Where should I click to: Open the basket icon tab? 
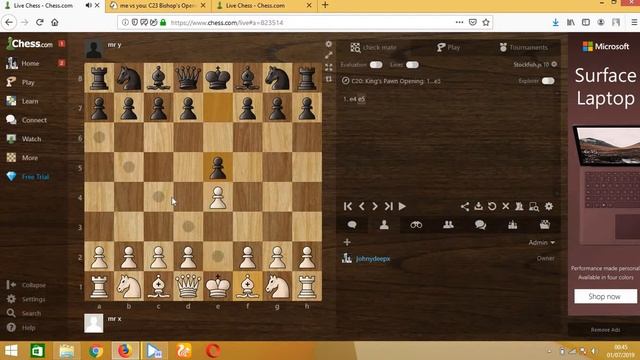coord(544,225)
